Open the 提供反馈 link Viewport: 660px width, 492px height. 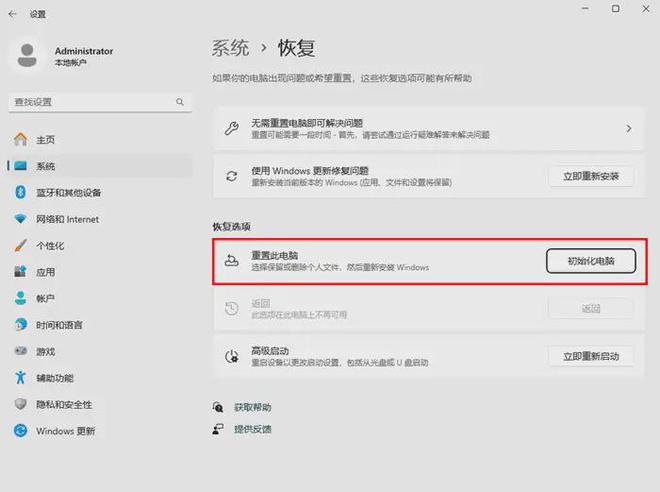coord(253,429)
